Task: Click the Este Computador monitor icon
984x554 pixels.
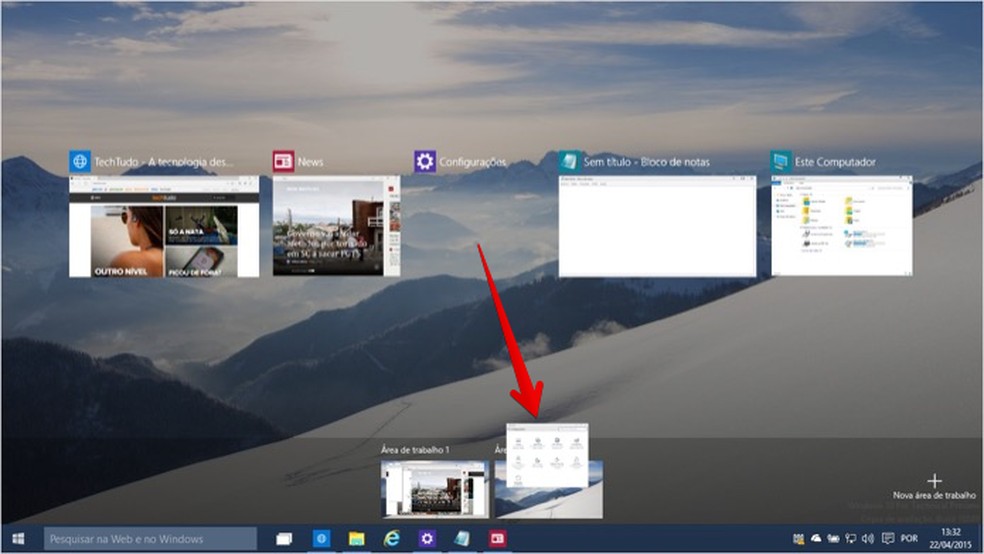Action: click(781, 161)
